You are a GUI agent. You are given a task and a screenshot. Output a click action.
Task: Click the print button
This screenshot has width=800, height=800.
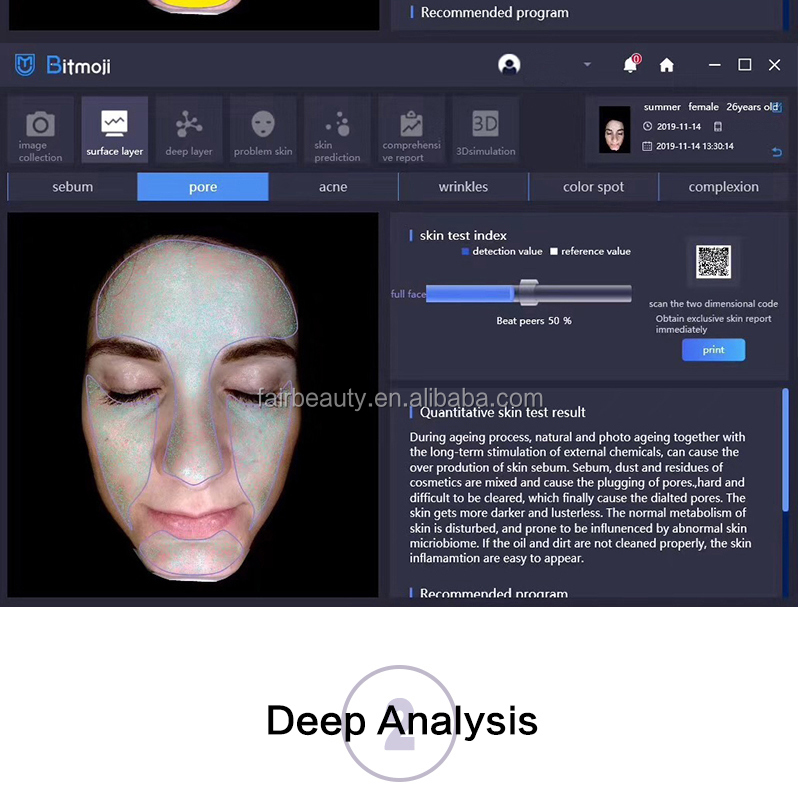coord(713,349)
